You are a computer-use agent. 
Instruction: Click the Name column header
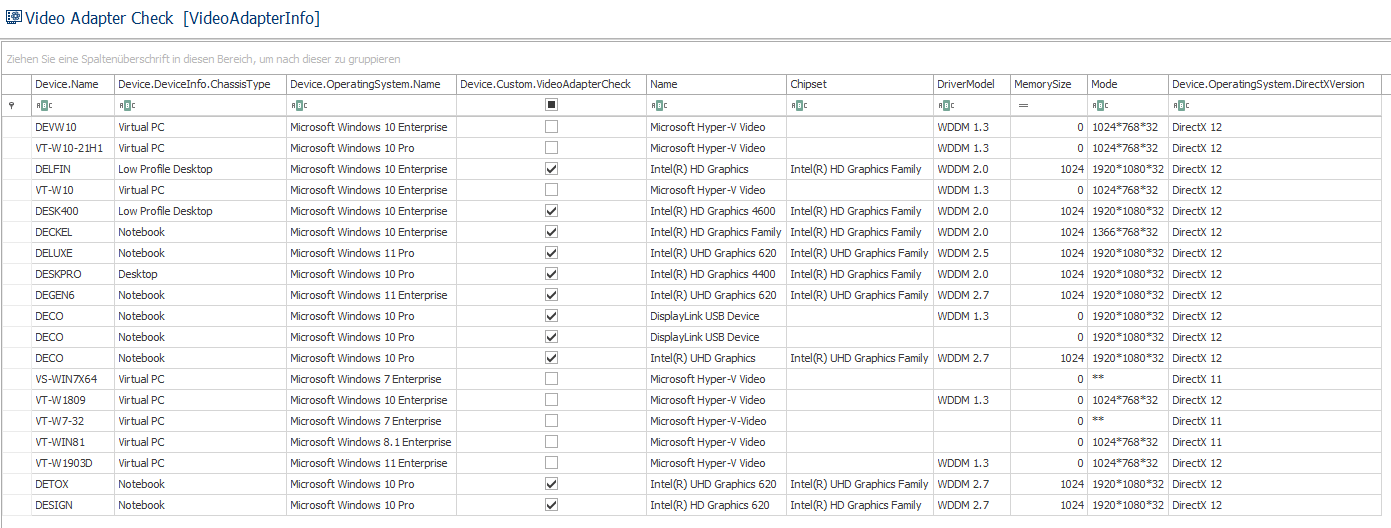click(717, 84)
